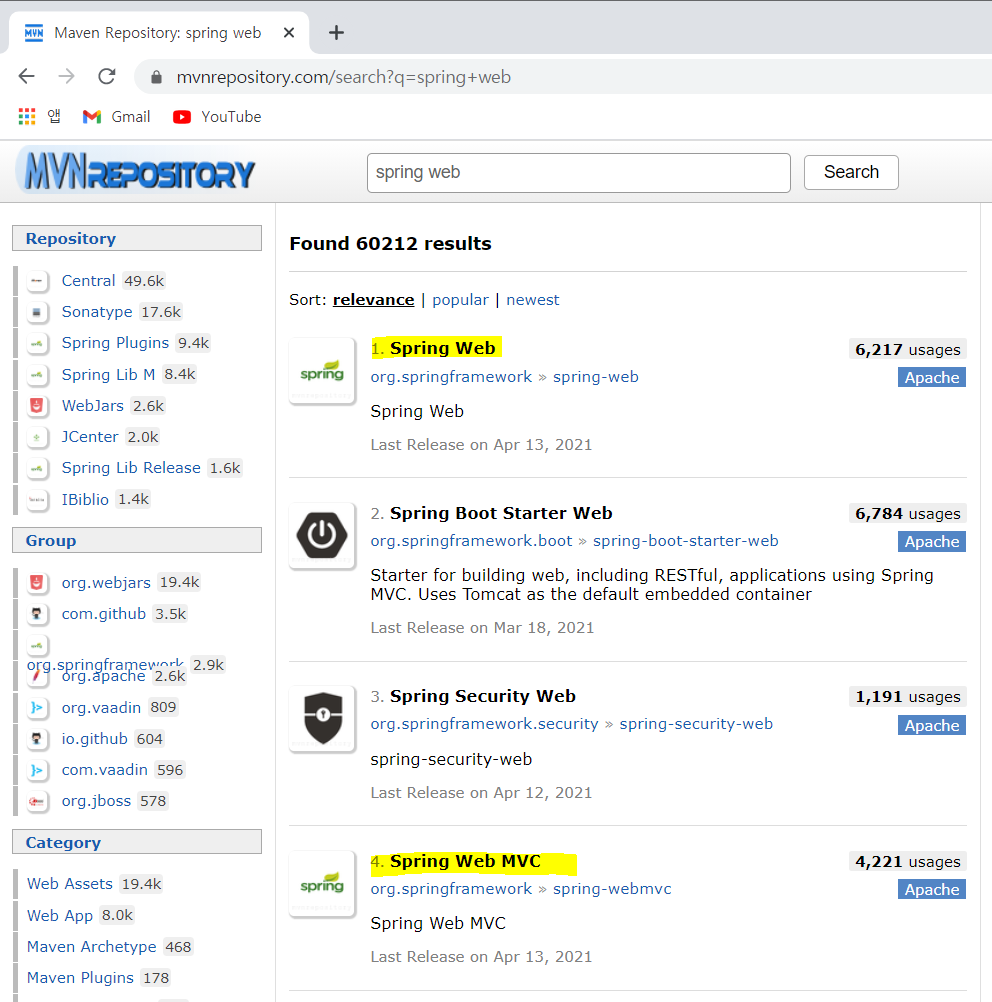
Task: Filter by Sonatype repository link
Action: [x=97, y=312]
